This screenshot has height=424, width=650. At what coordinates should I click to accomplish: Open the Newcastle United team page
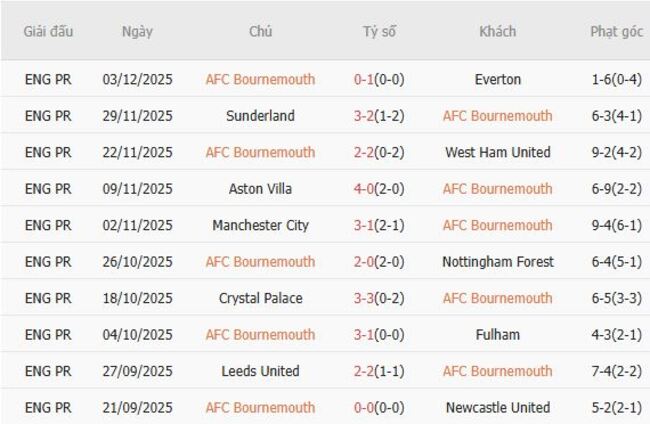[x=497, y=408]
